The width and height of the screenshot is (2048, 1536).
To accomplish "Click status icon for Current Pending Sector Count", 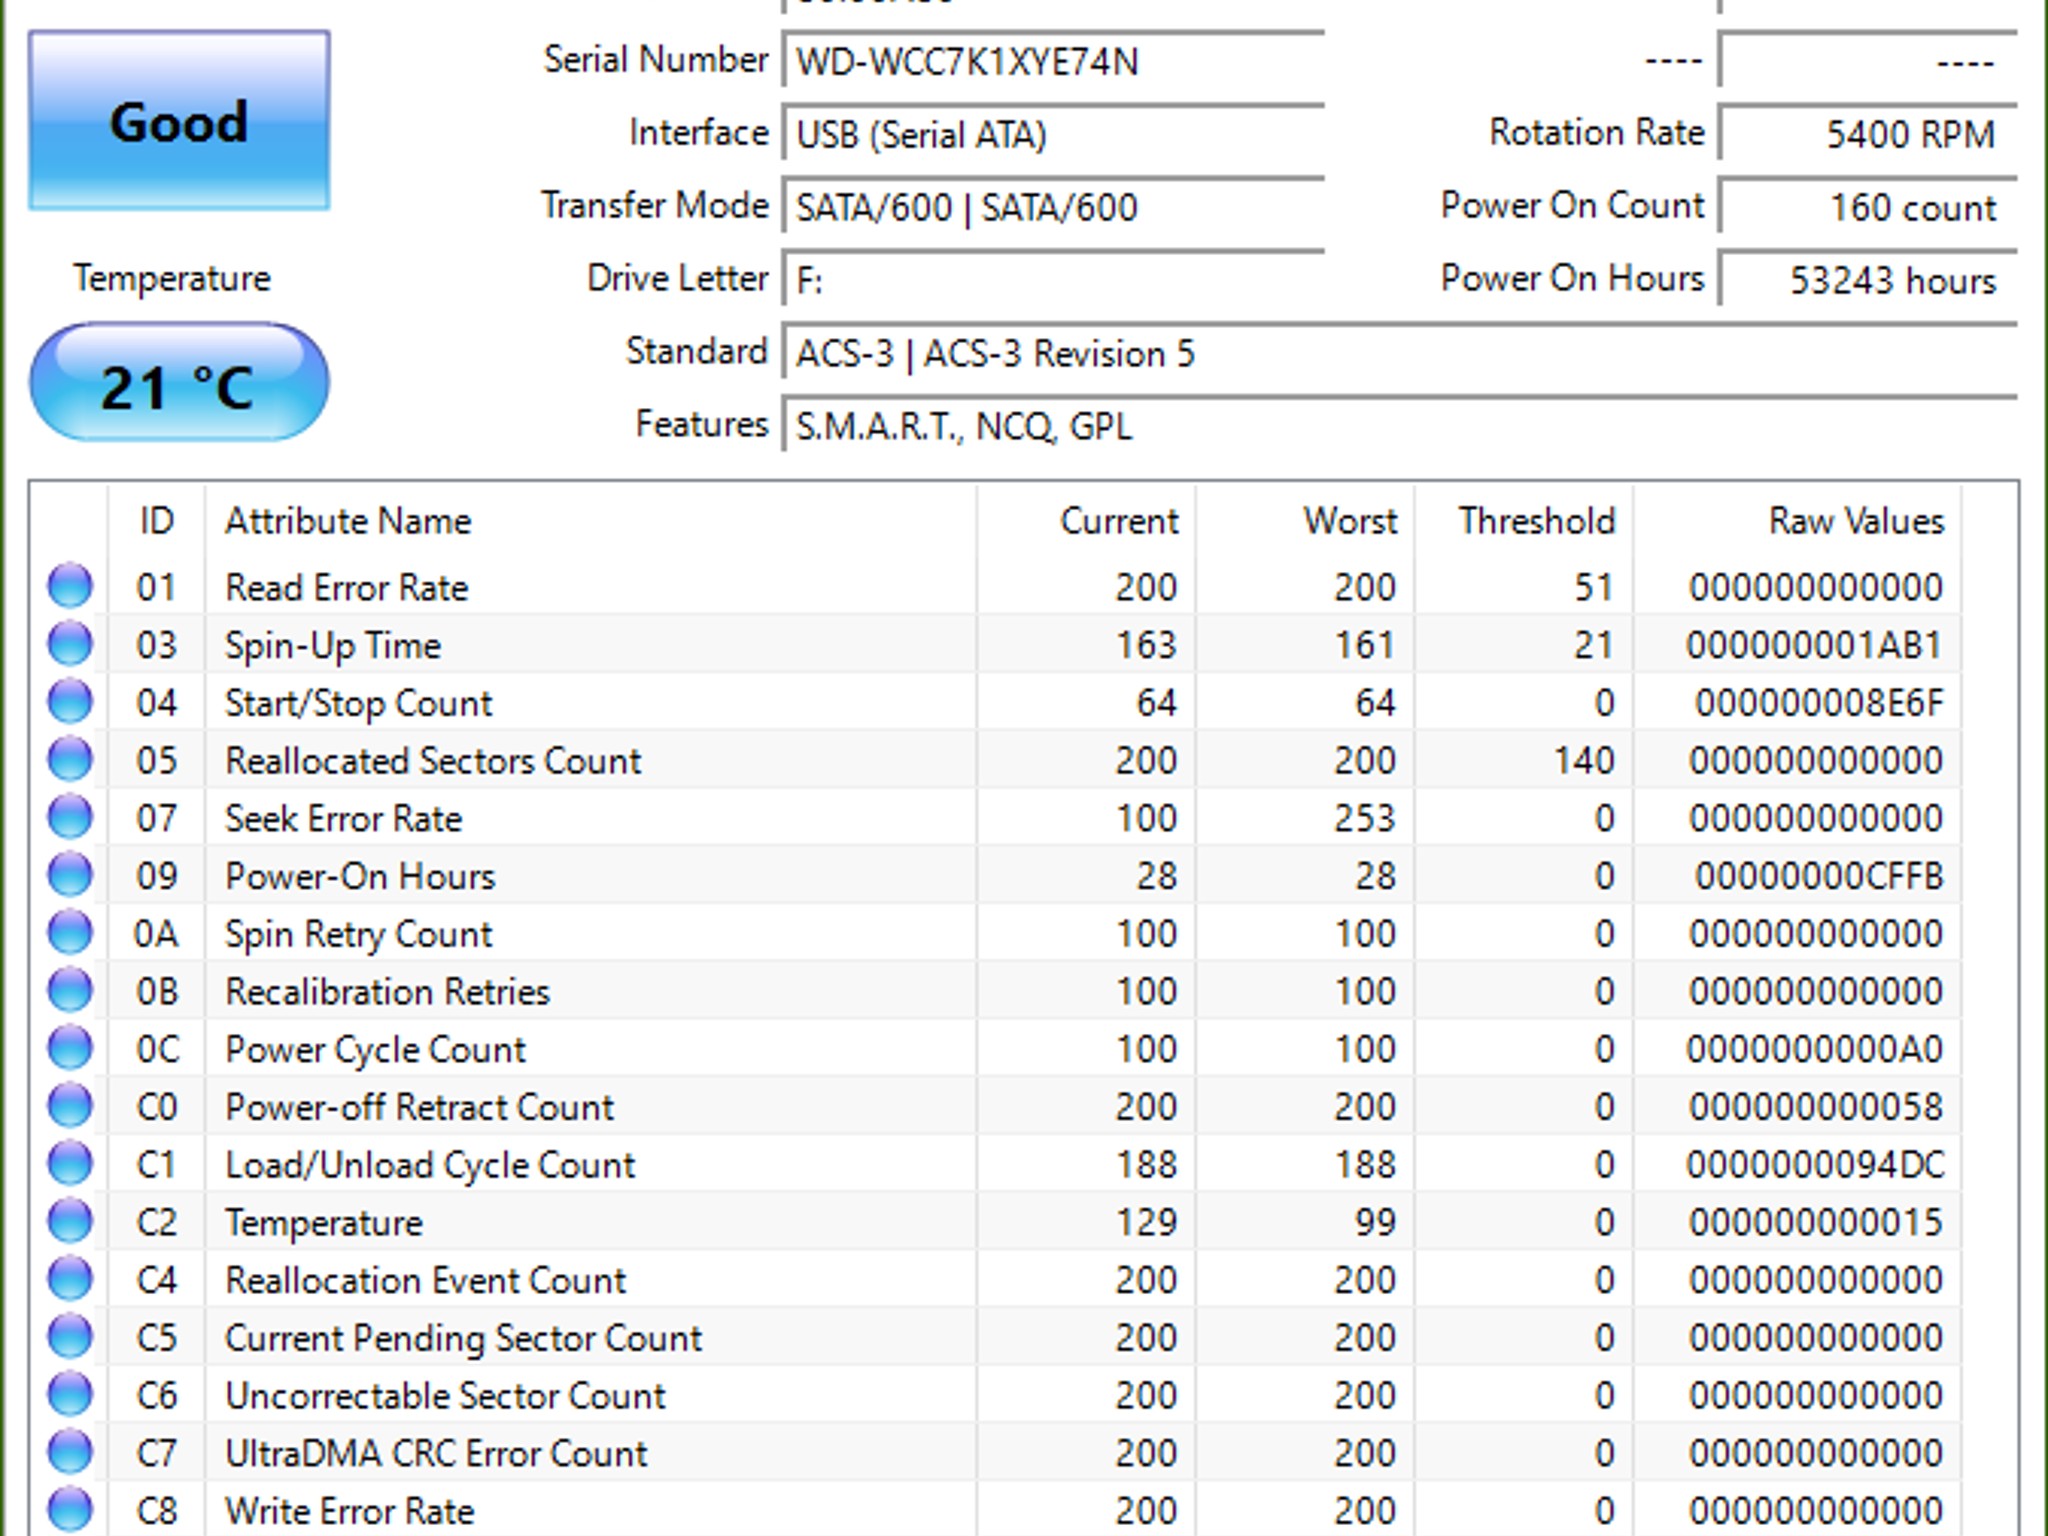I will [70, 1337].
